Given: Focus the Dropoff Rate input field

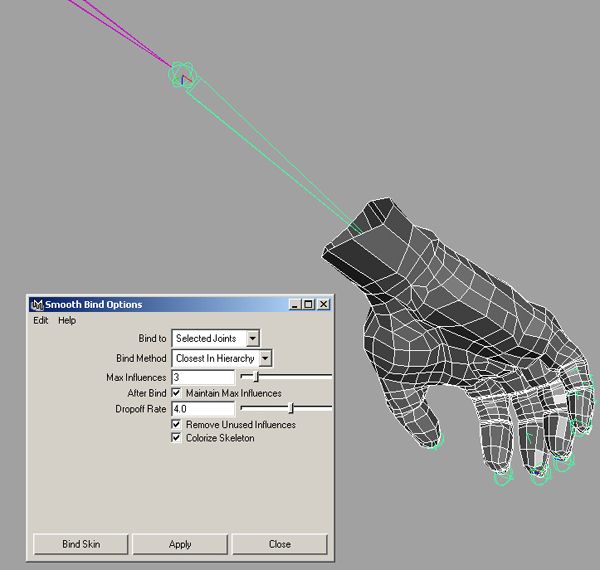Looking at the screenshot, I should 203,409.
